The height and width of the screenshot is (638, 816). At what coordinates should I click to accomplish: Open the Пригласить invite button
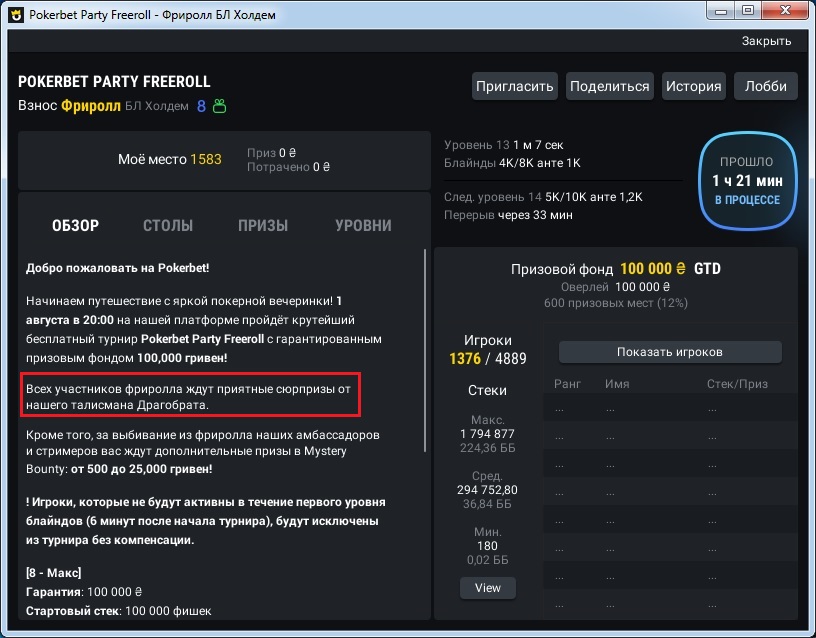514,86
